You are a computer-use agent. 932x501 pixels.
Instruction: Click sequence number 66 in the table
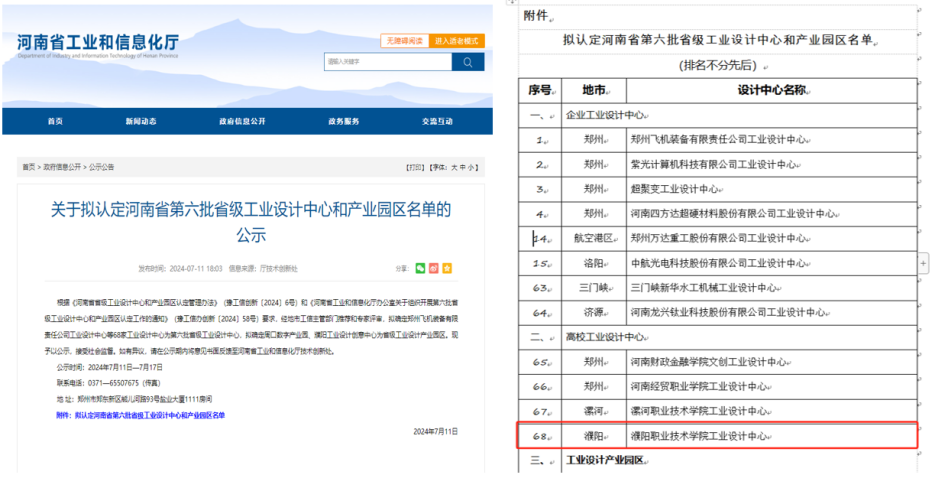coord(540,387)
